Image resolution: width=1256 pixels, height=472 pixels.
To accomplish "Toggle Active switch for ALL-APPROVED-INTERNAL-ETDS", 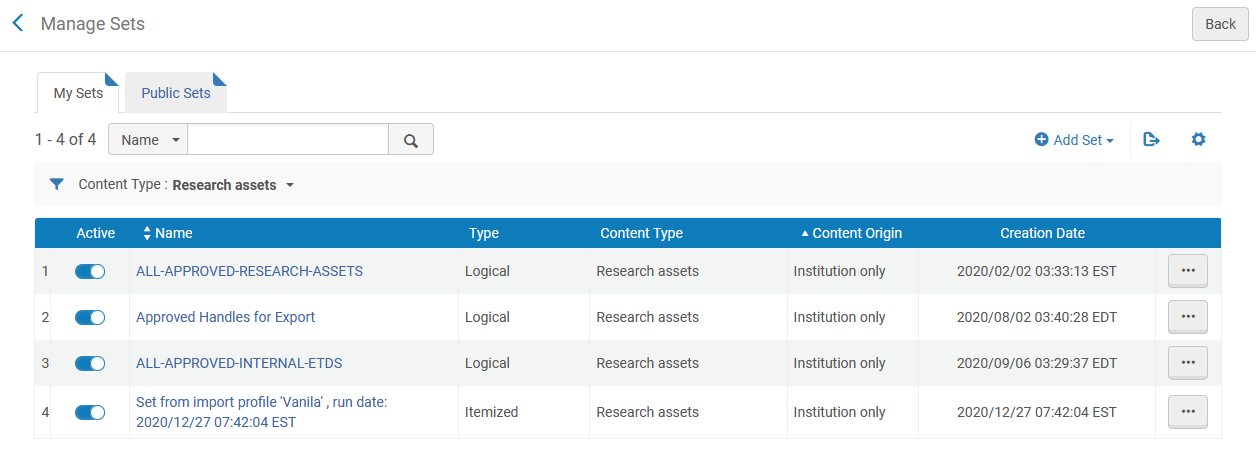I will point(90,363).
